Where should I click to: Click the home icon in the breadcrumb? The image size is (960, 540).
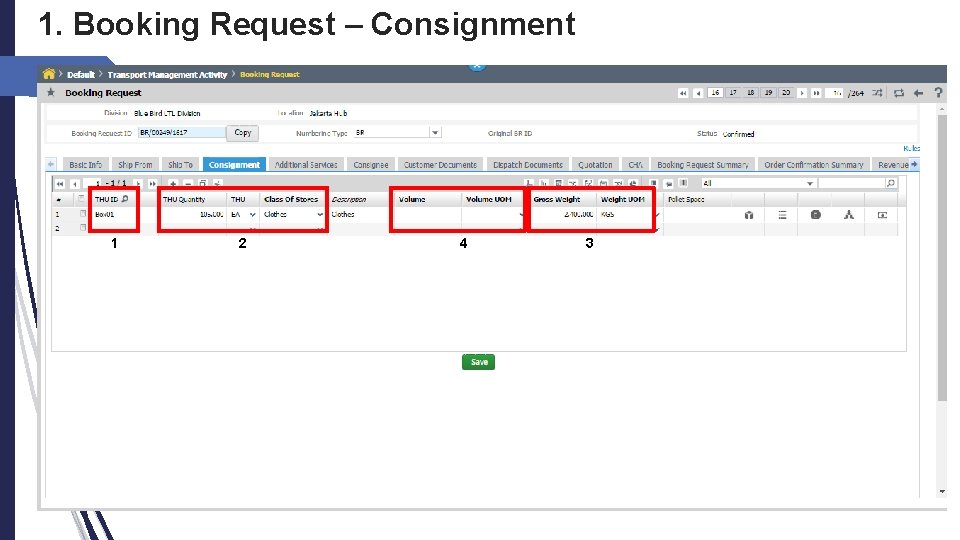tap(49, 74)
